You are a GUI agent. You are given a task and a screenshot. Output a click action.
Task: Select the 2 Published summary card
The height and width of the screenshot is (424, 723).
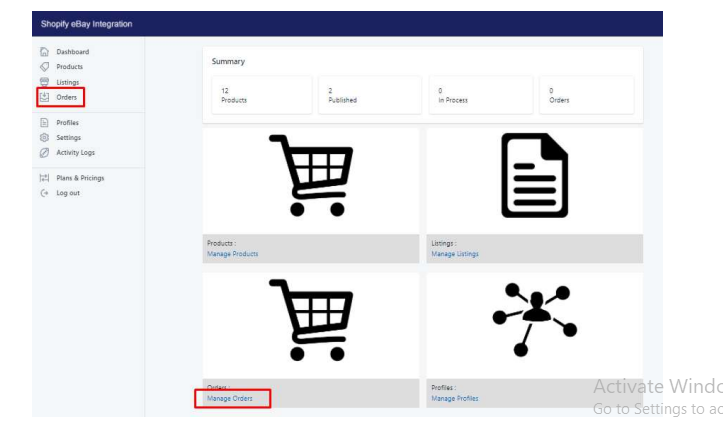(x=370, y=95)
